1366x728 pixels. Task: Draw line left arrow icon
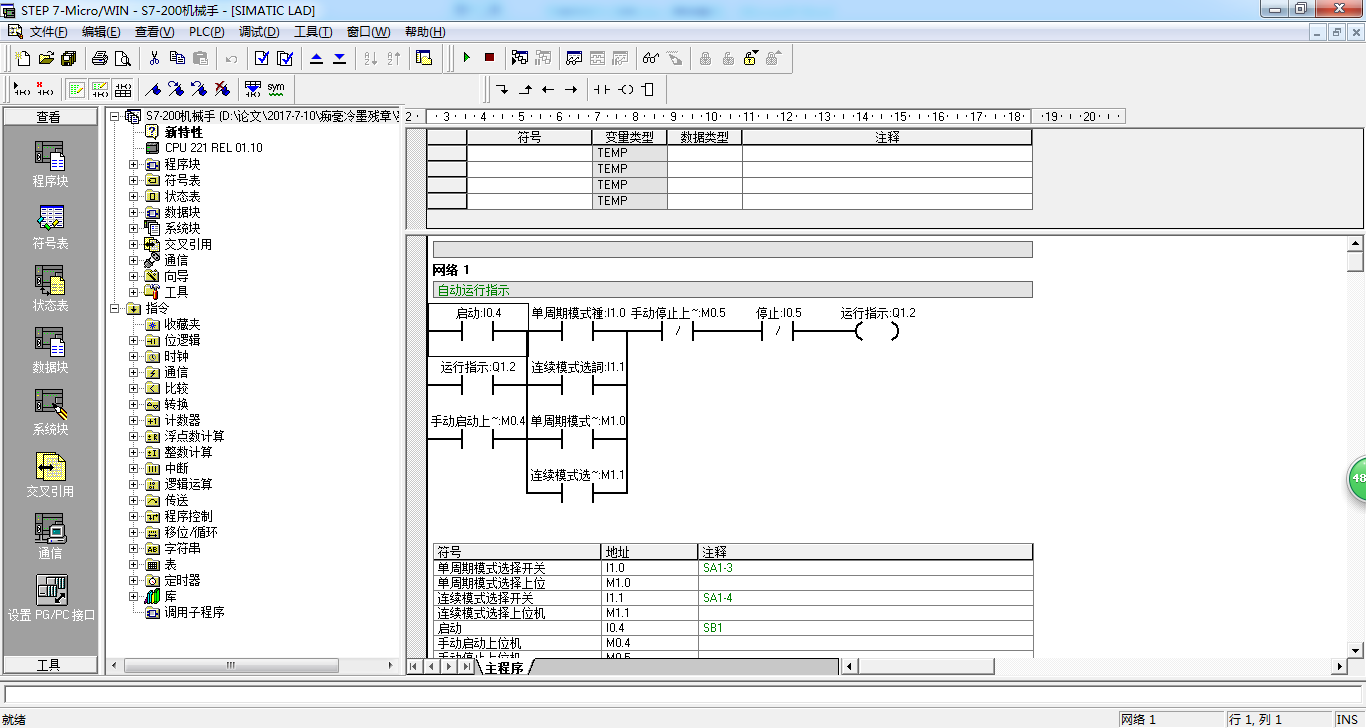click(548, 89)
